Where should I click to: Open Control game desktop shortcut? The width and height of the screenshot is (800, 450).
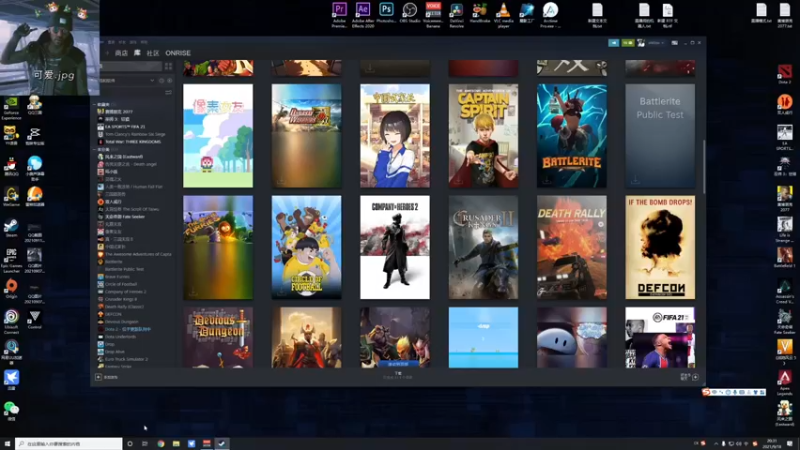point(35,319)
